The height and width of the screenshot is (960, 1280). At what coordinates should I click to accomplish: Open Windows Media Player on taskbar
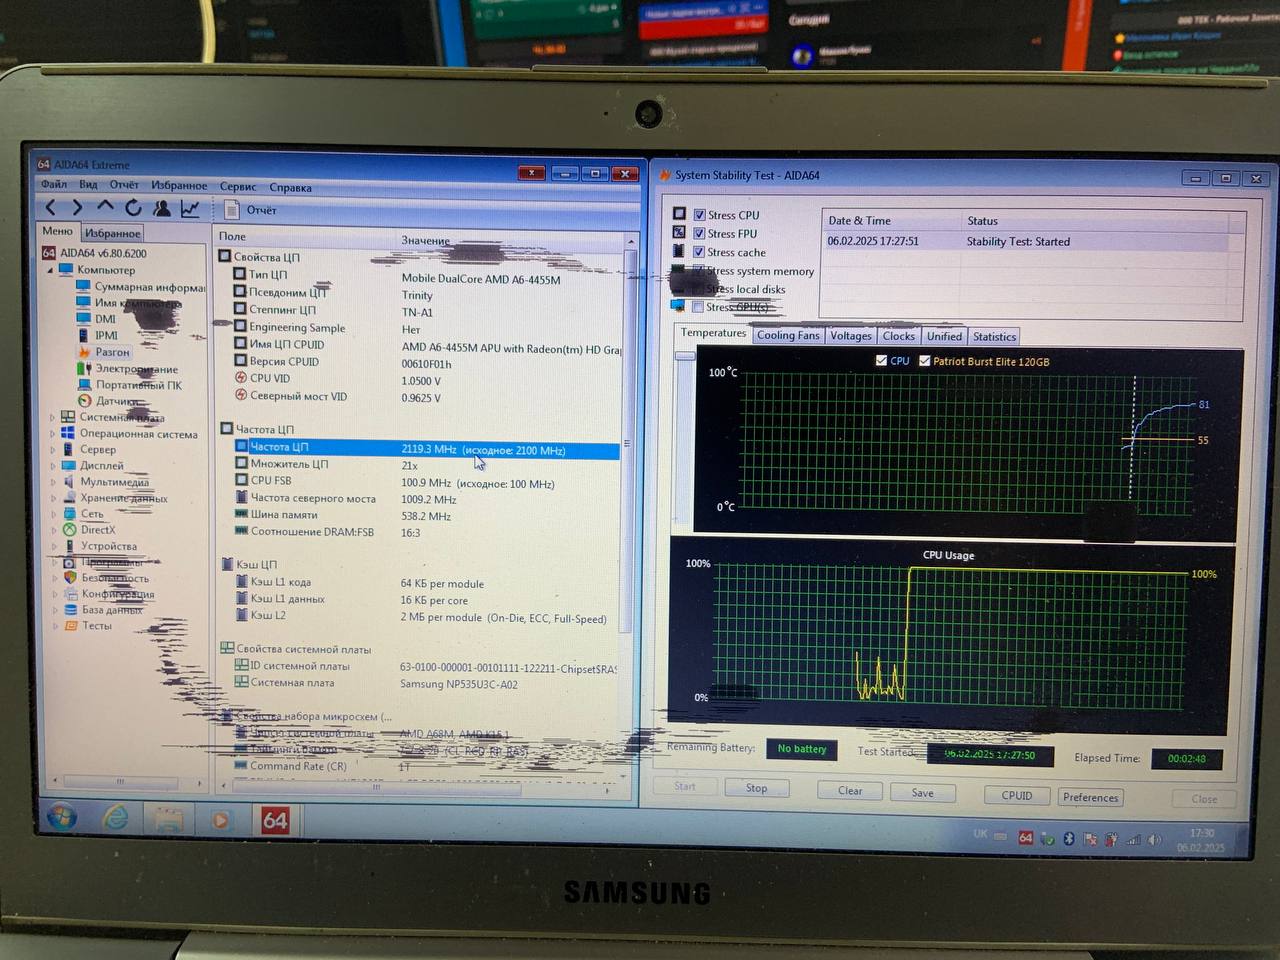point(220,820)
